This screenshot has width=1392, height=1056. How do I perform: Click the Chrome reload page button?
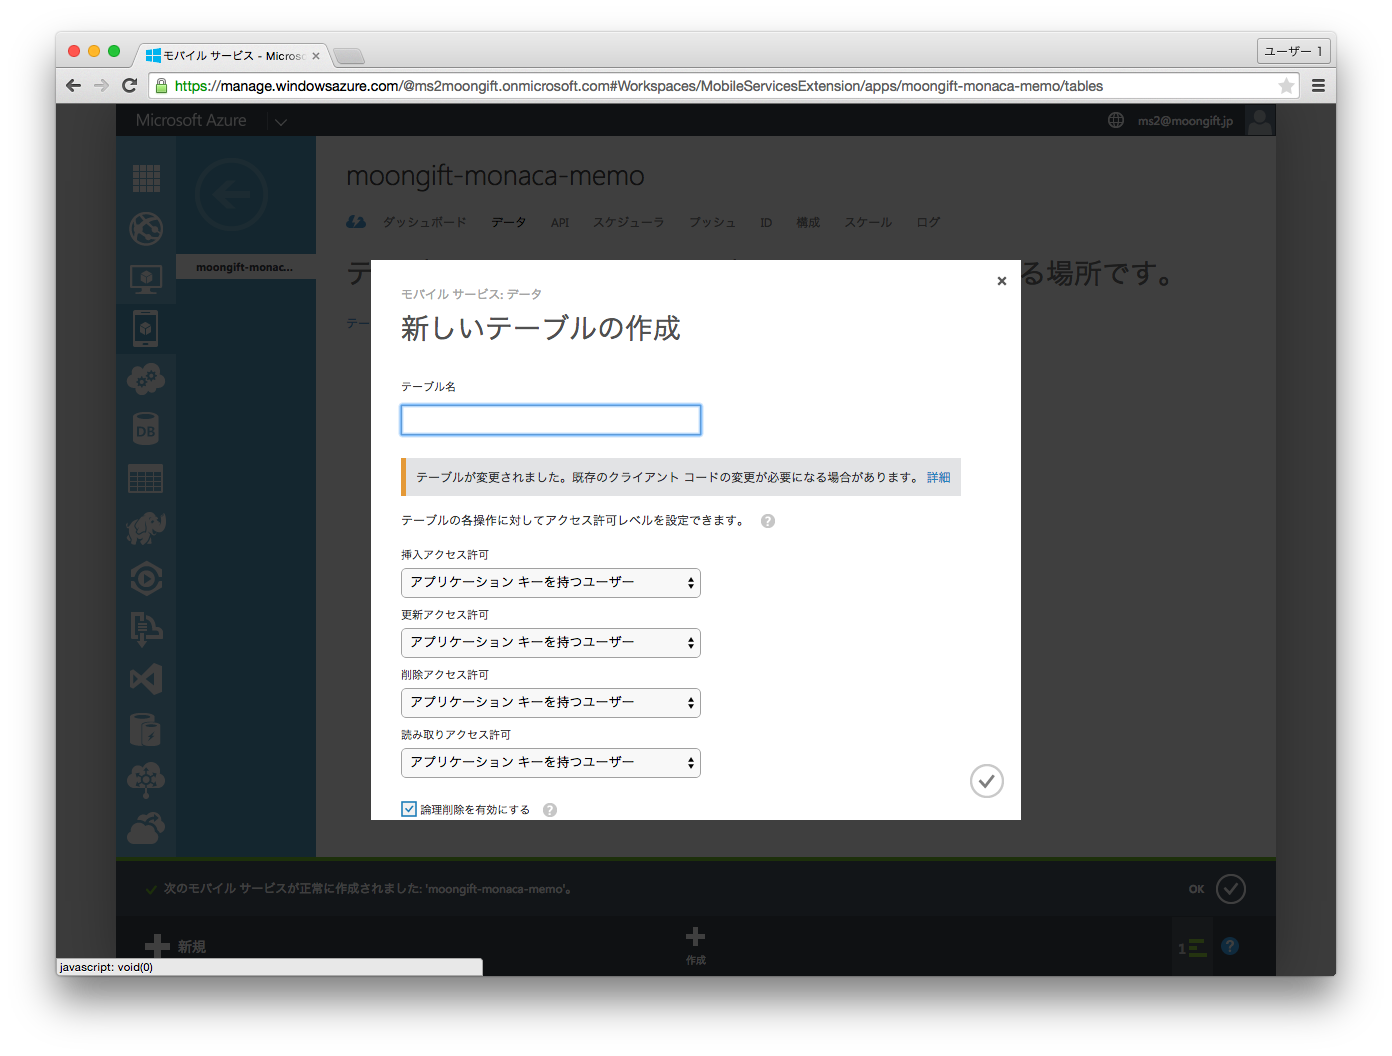129,86
